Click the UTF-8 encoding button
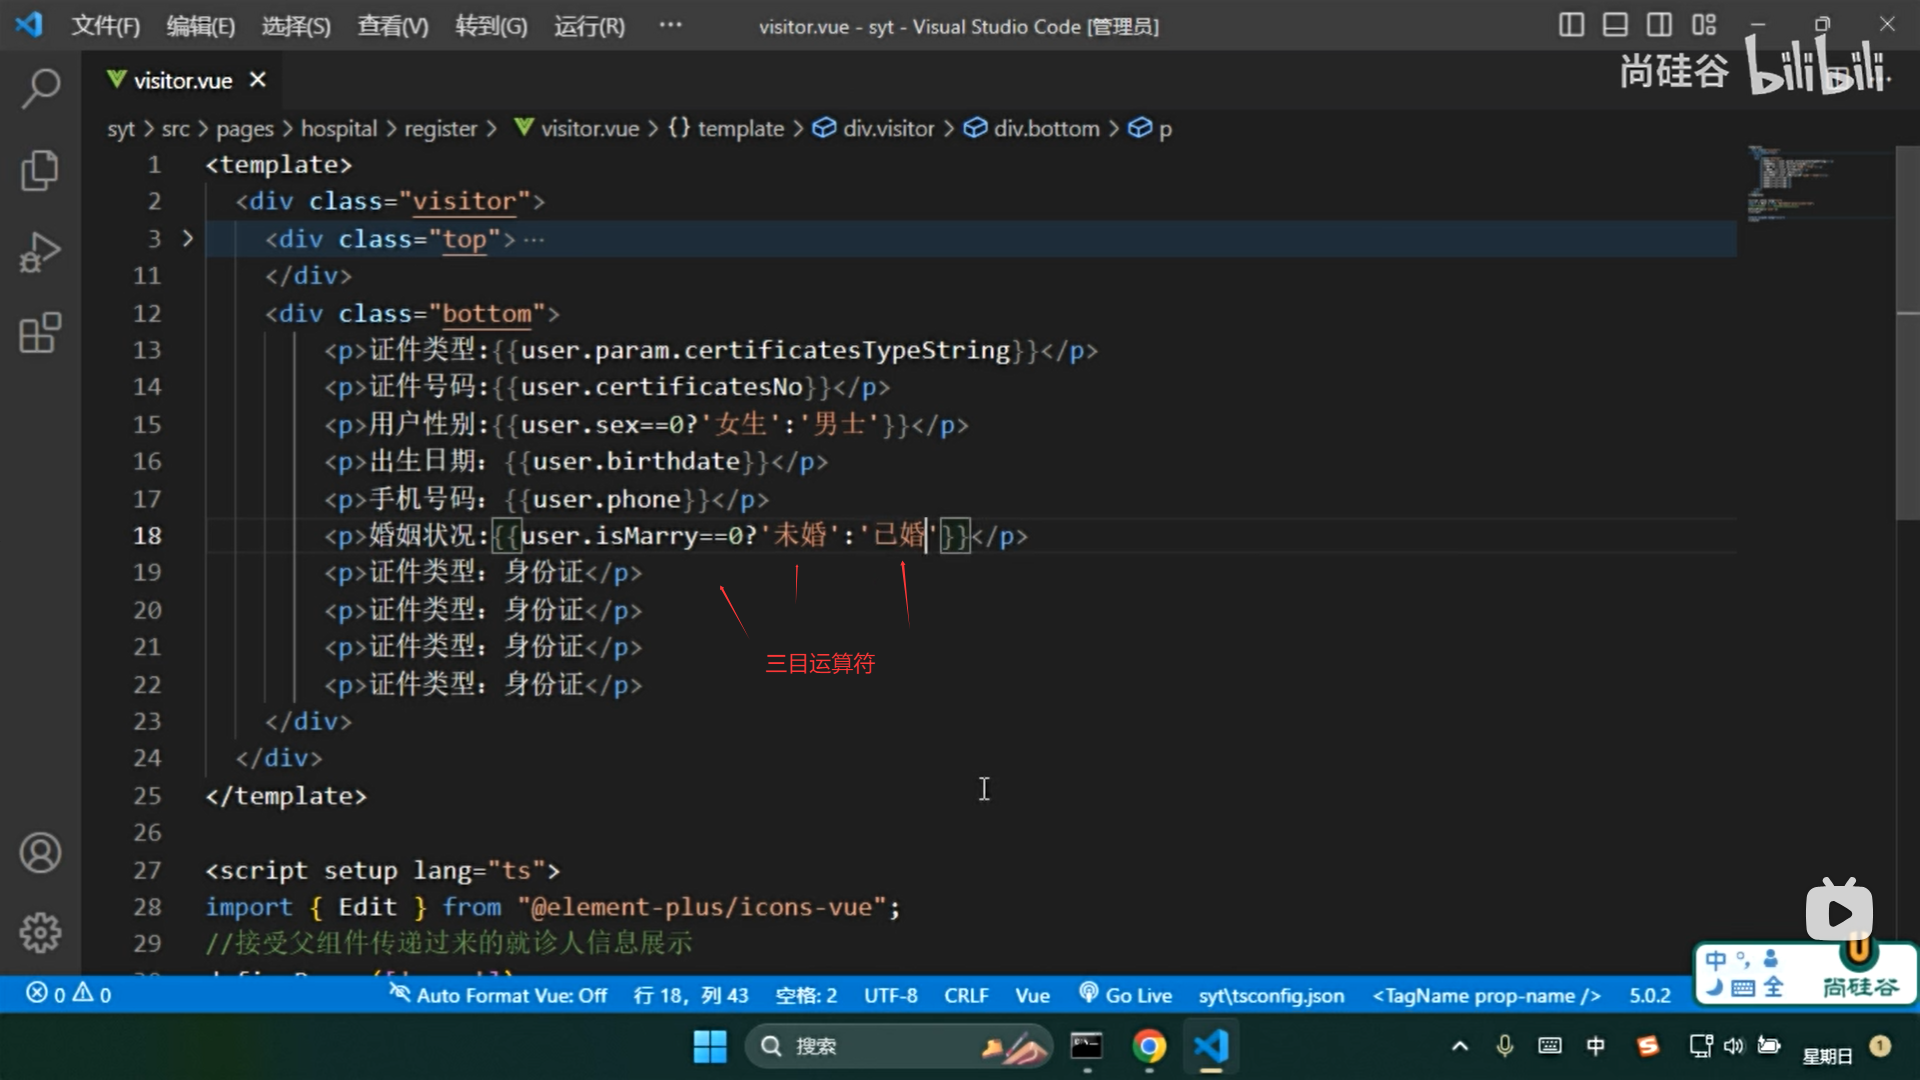The width and height of the screenshot is (1920, 1080). [x=890, y=995]
